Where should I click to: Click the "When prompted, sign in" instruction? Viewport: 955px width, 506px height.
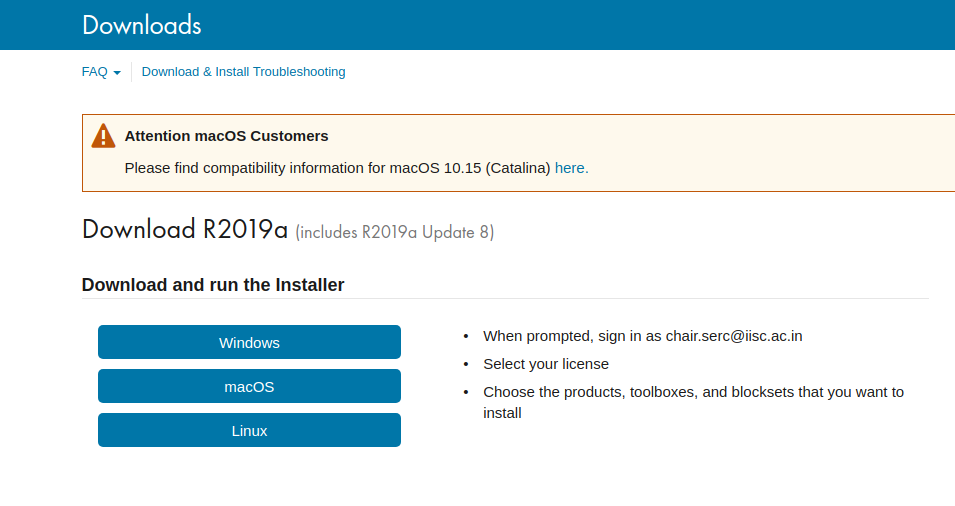[572, 336]
